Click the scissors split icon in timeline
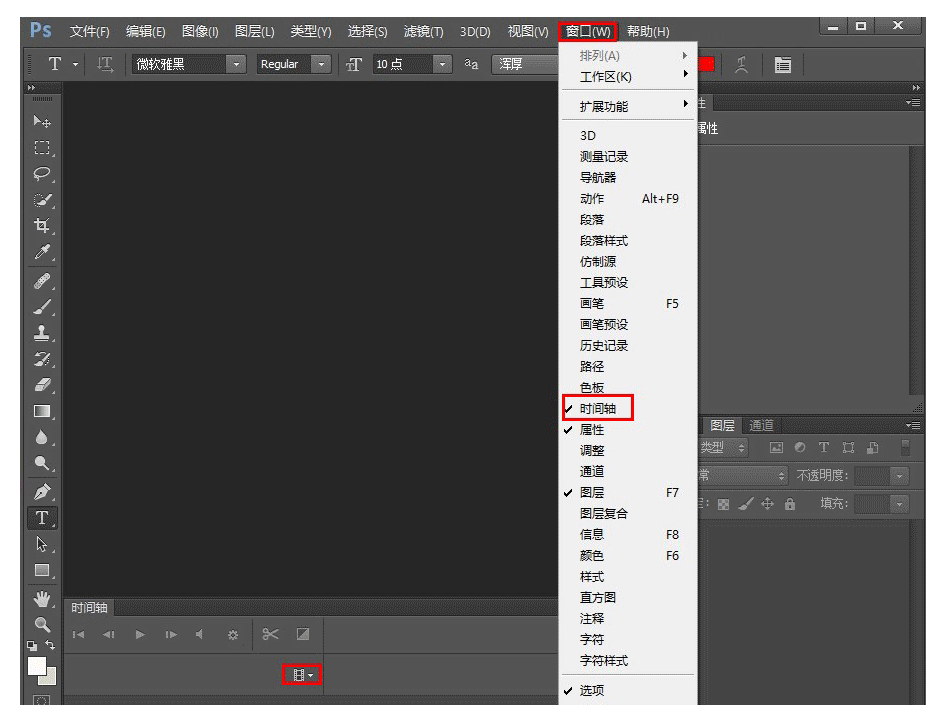 point(271,634)
